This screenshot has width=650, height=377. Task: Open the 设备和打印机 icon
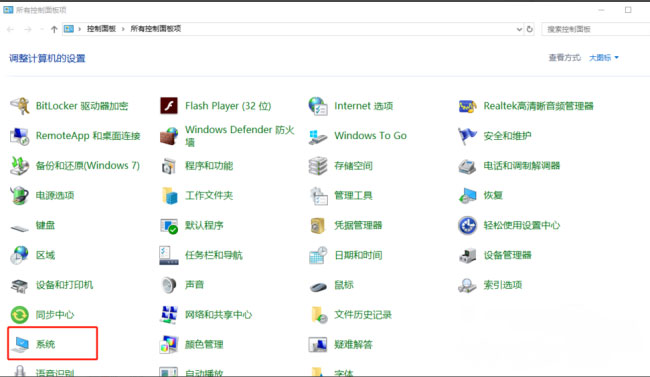point(19,285)
